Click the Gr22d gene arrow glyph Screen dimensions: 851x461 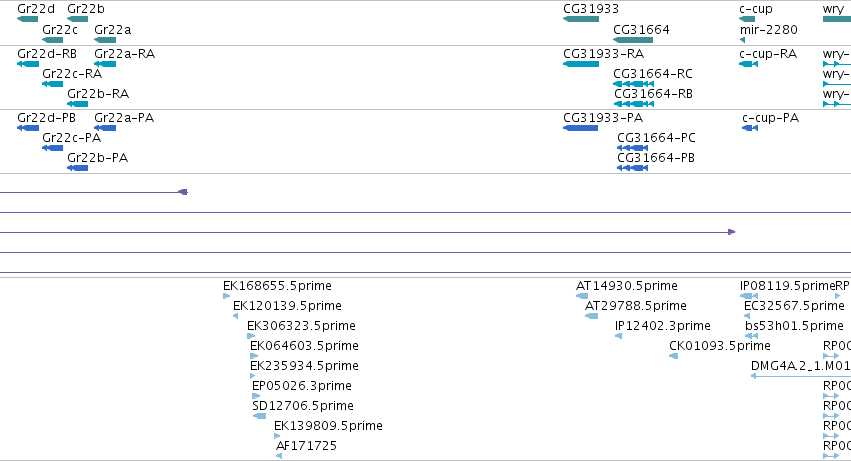pos(28,19)
